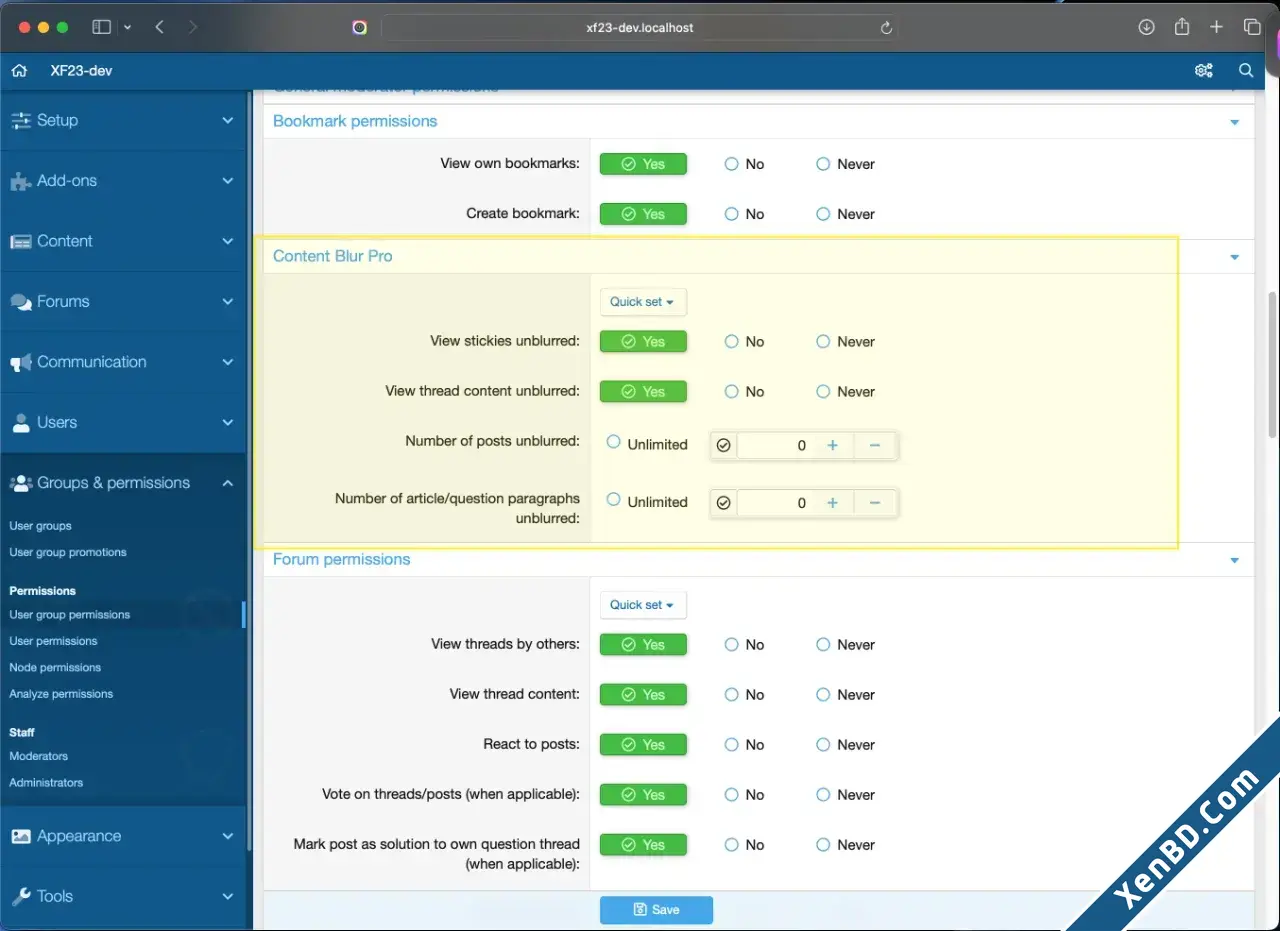The image size is (1280, 931).
Task: Click the Content Blur Pro heading
Action: [x=333, y=256]
